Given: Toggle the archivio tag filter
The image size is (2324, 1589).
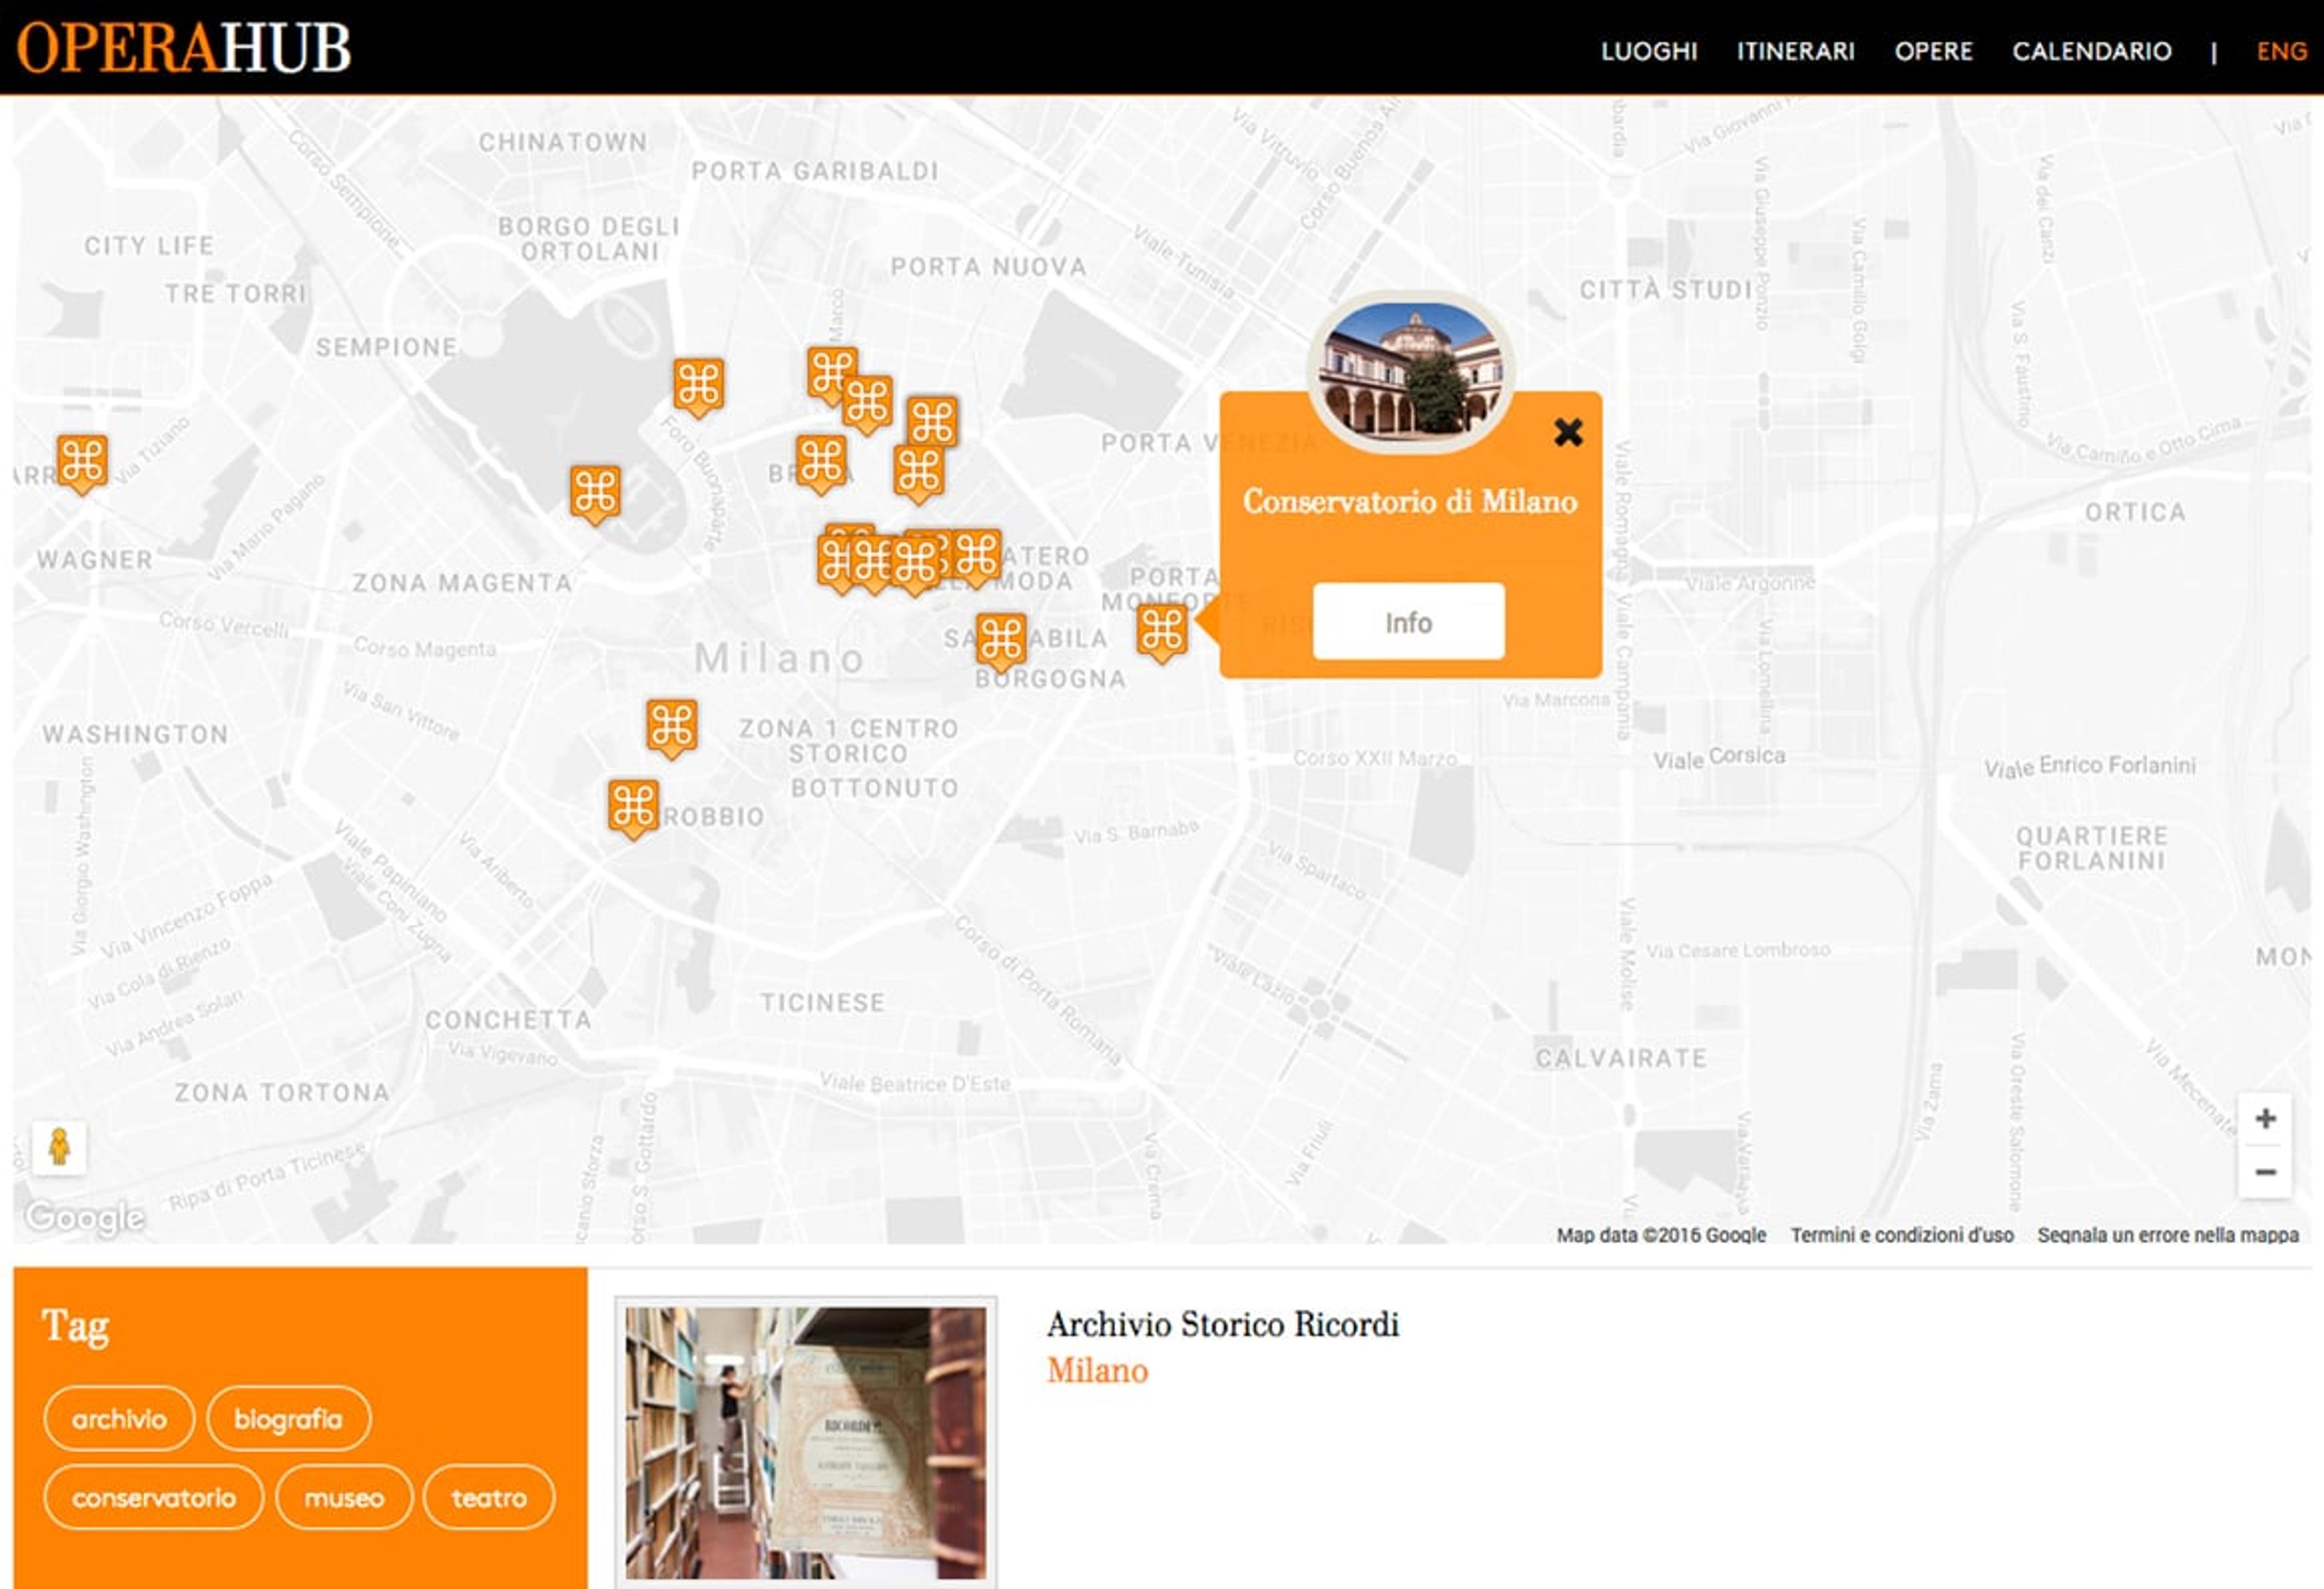Looking at the screenshot, I should click(119, 1419).
